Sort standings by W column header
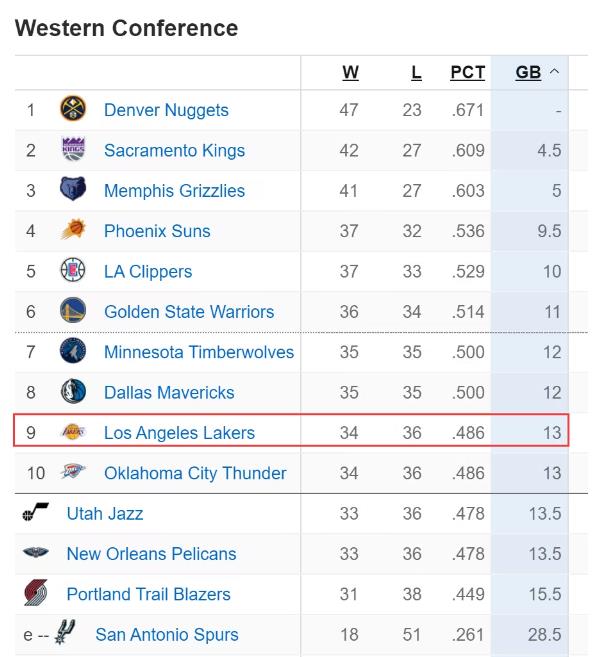 tap(350, 72)
